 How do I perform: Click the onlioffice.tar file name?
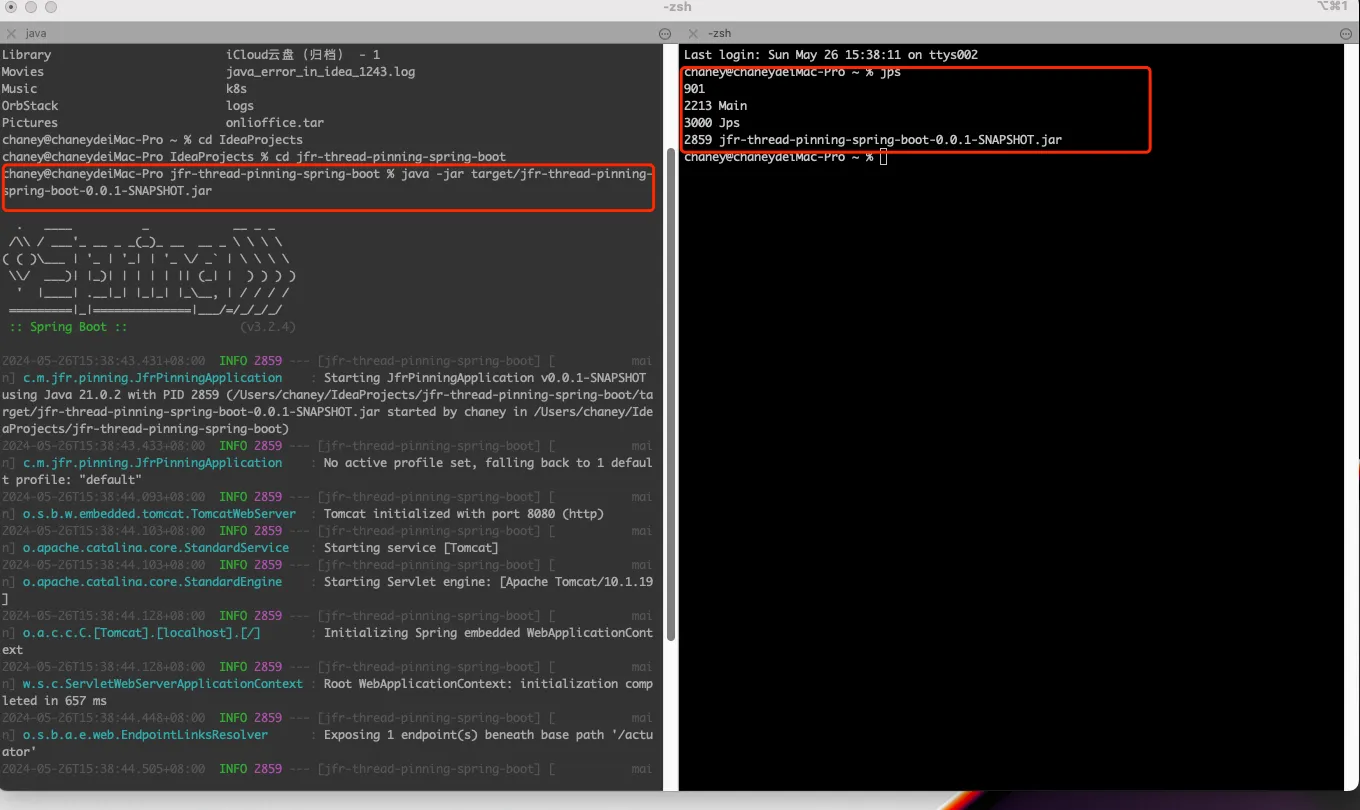coord(275,123)
